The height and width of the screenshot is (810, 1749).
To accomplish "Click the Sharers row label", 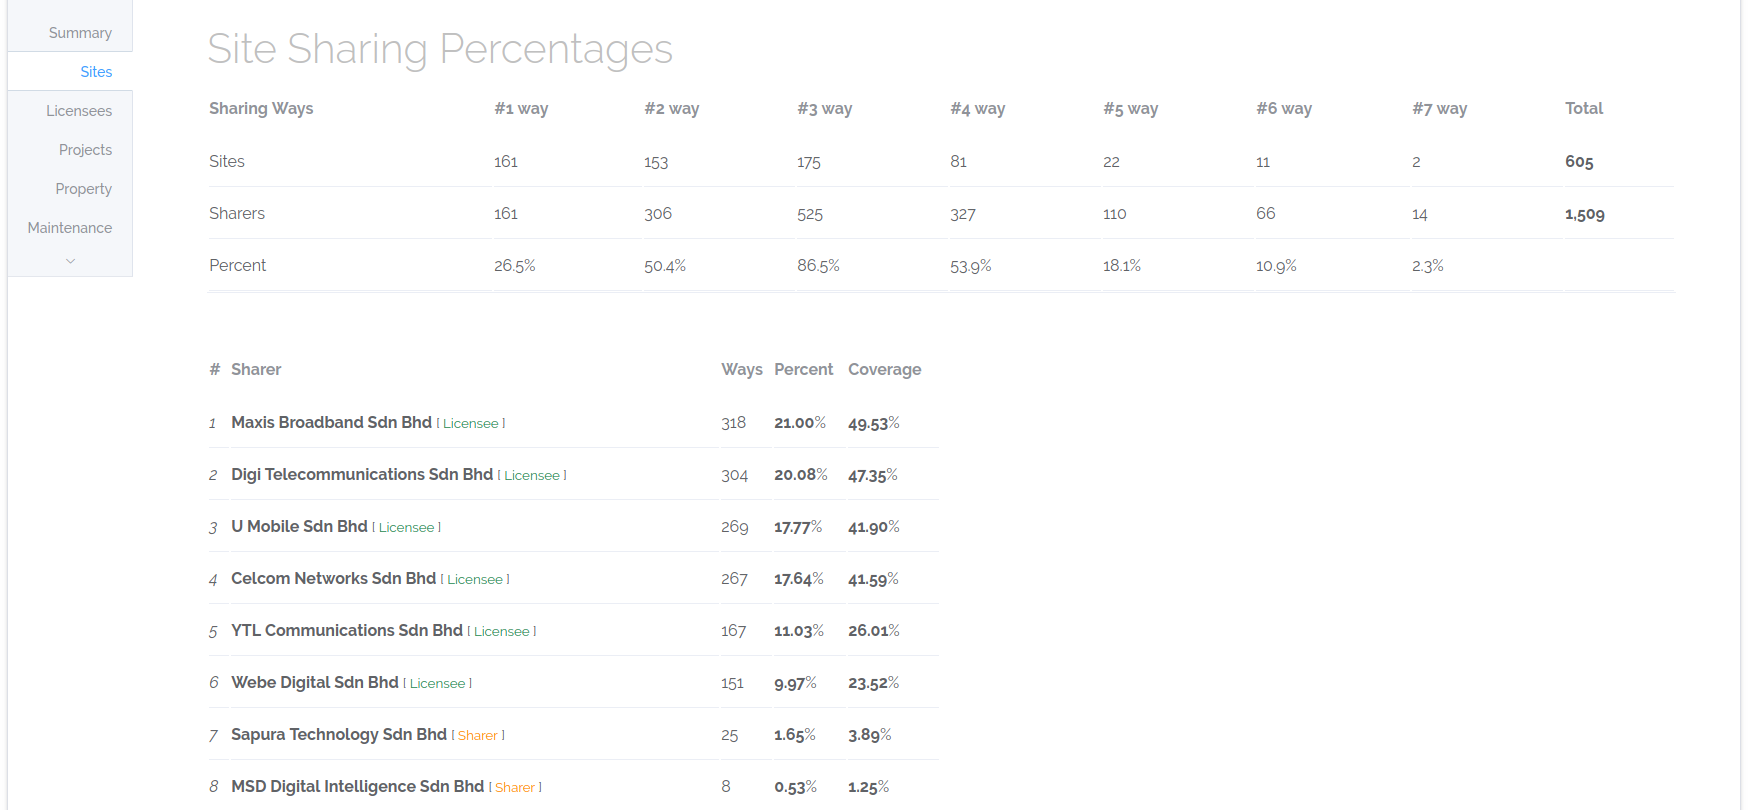I will click(x=237, y=213).
